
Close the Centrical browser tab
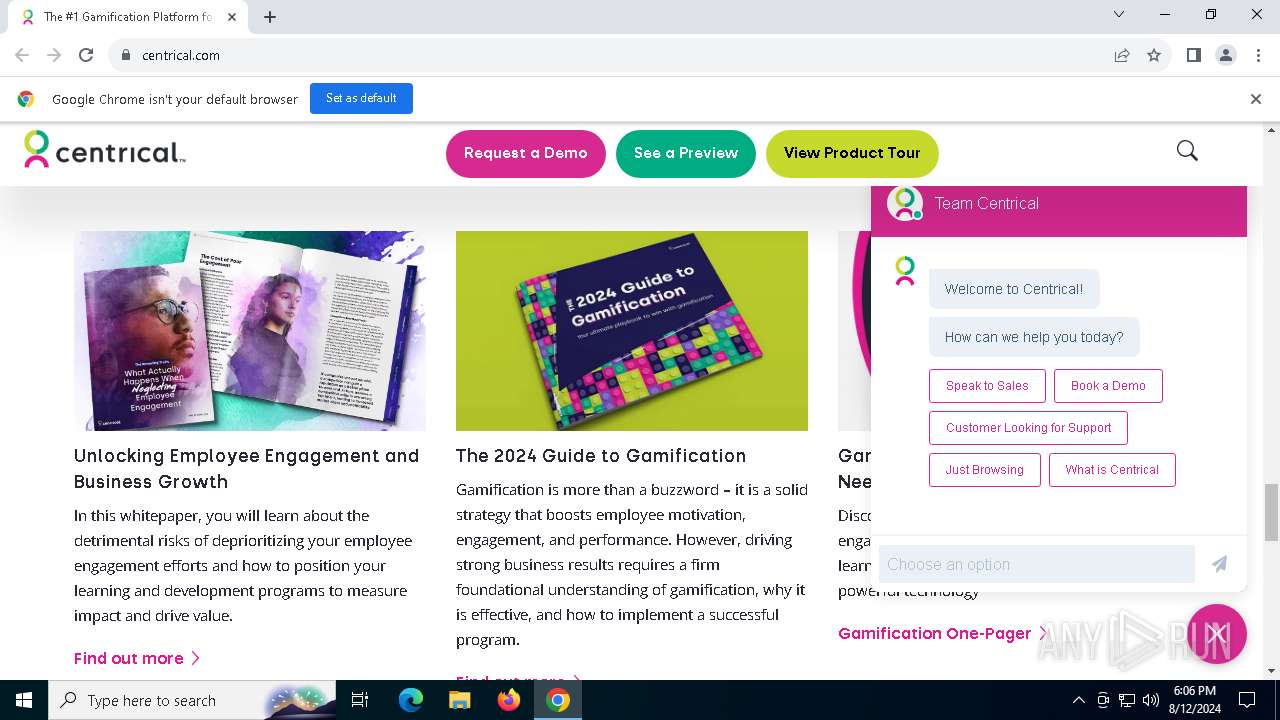232,17
